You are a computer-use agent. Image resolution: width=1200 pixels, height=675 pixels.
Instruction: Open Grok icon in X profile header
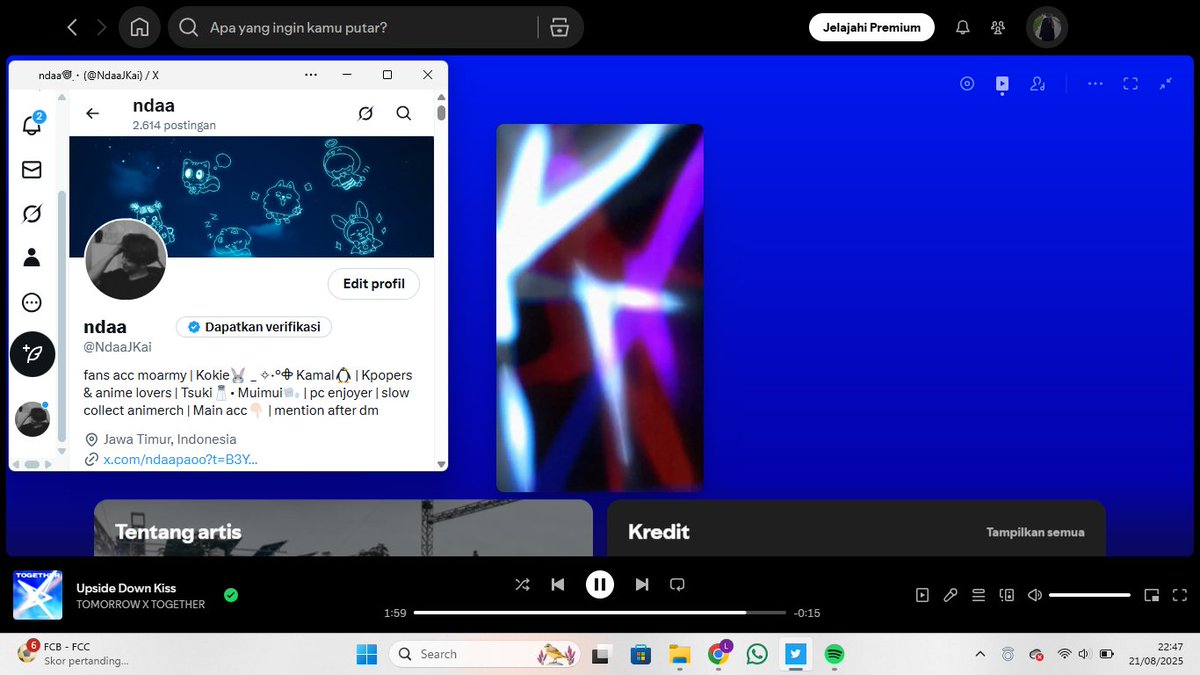(366, 113)
